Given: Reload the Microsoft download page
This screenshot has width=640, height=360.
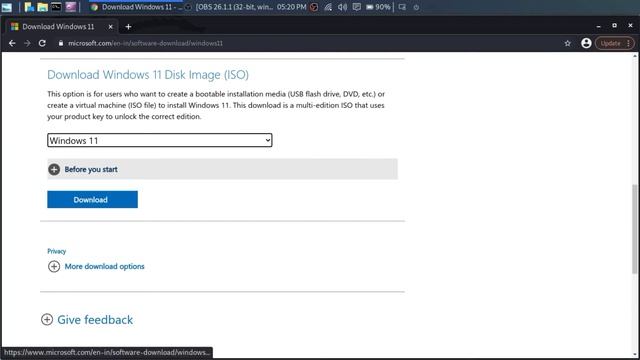Looking at the screenshot, I should [x=42, y=43].
